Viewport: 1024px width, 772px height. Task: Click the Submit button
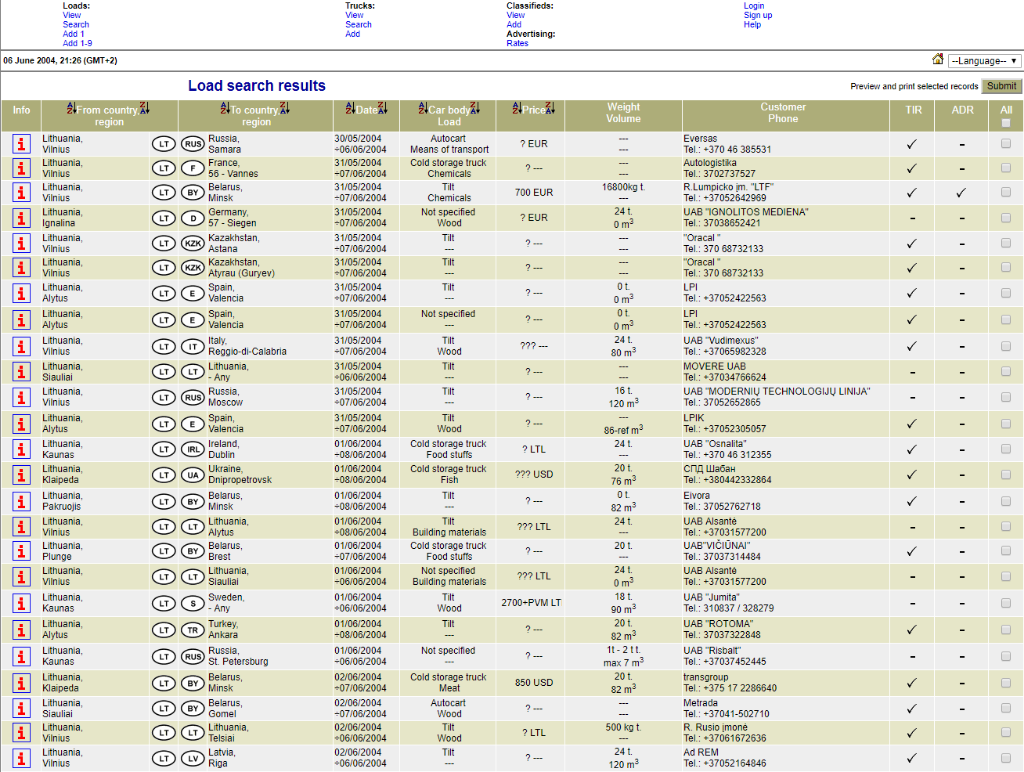[1001, 86]
